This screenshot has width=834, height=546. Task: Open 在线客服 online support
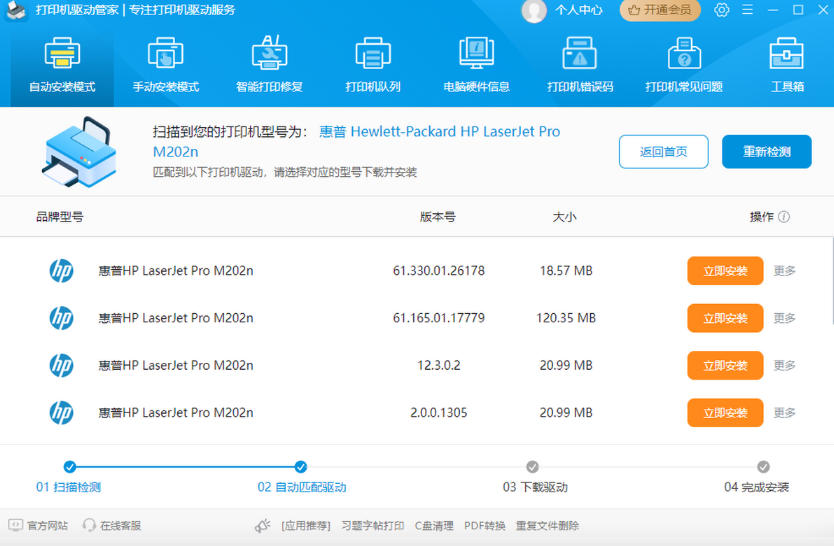(112, 526)
